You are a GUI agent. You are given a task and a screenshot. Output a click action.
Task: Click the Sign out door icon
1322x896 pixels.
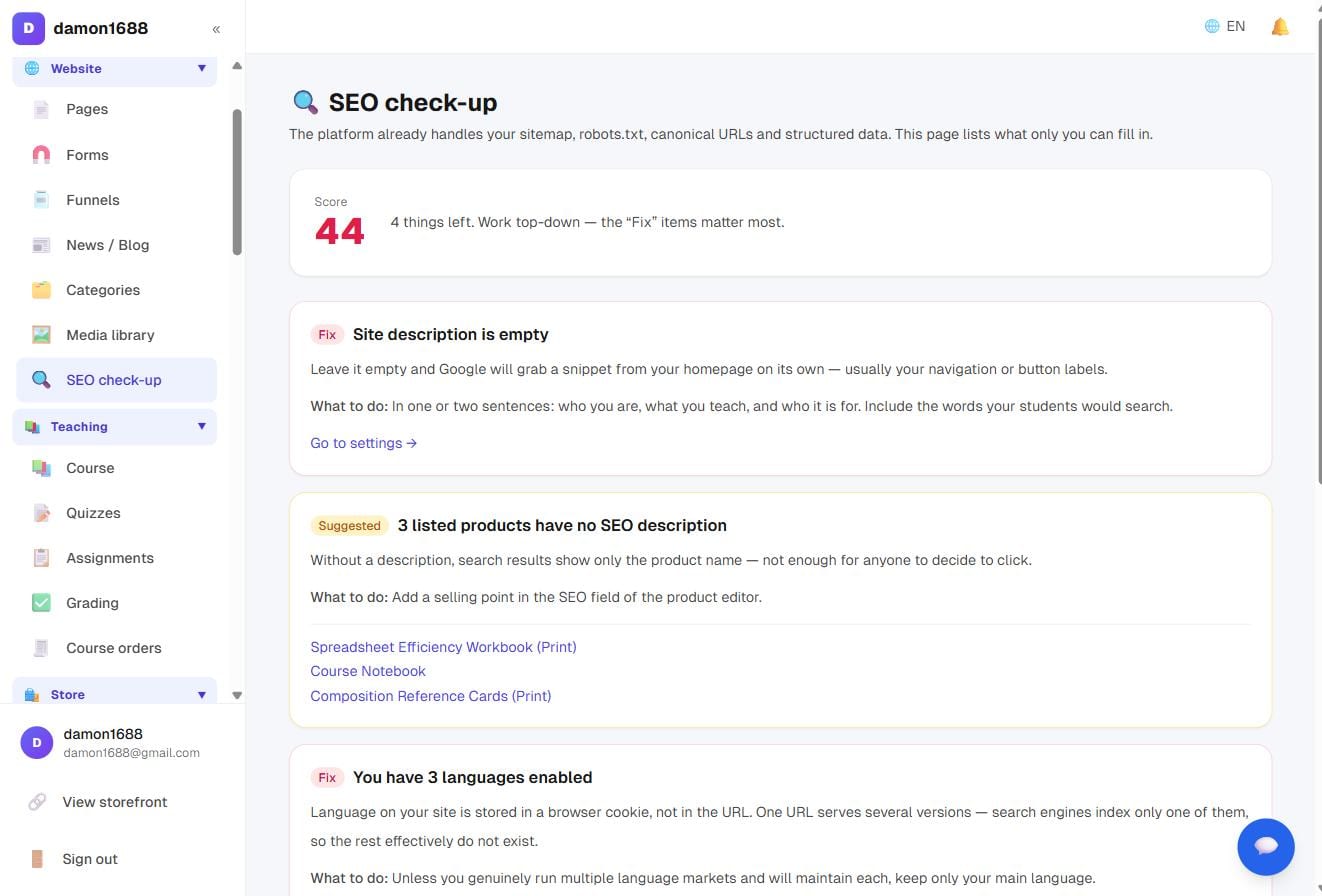coord(37,859)
